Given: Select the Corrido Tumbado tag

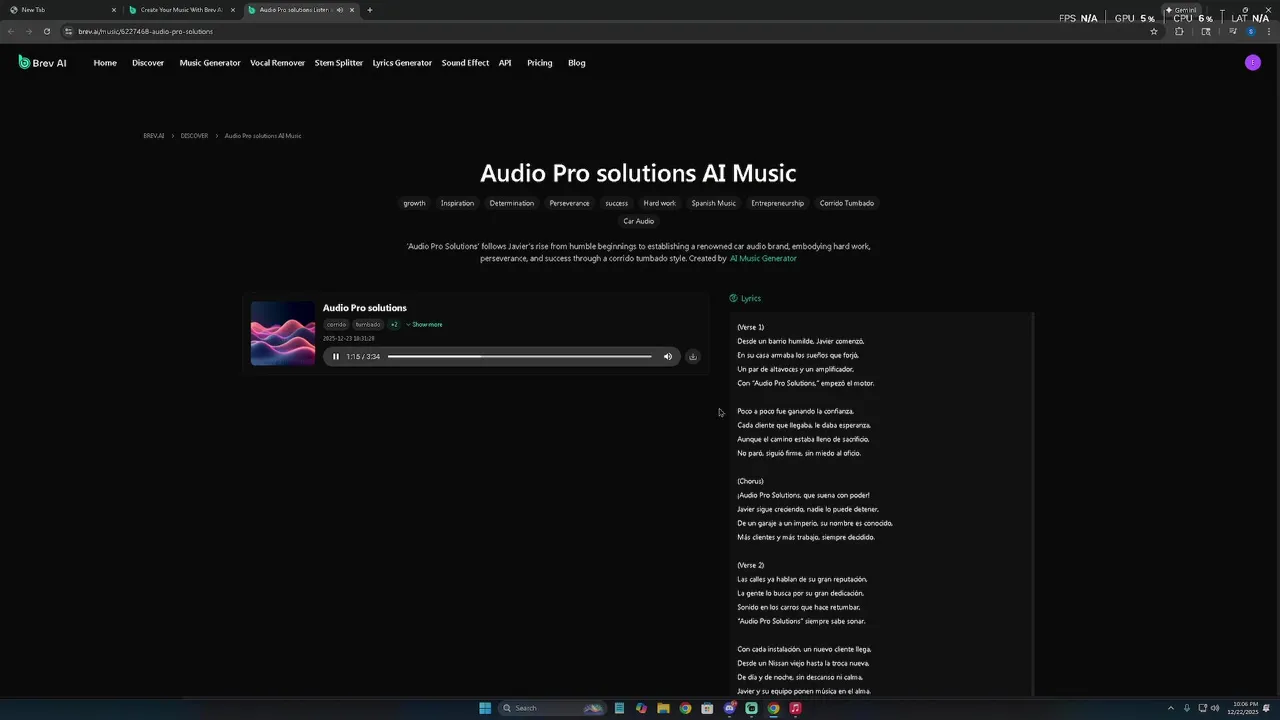Looking at the screenshot, I should click(847, 203).
